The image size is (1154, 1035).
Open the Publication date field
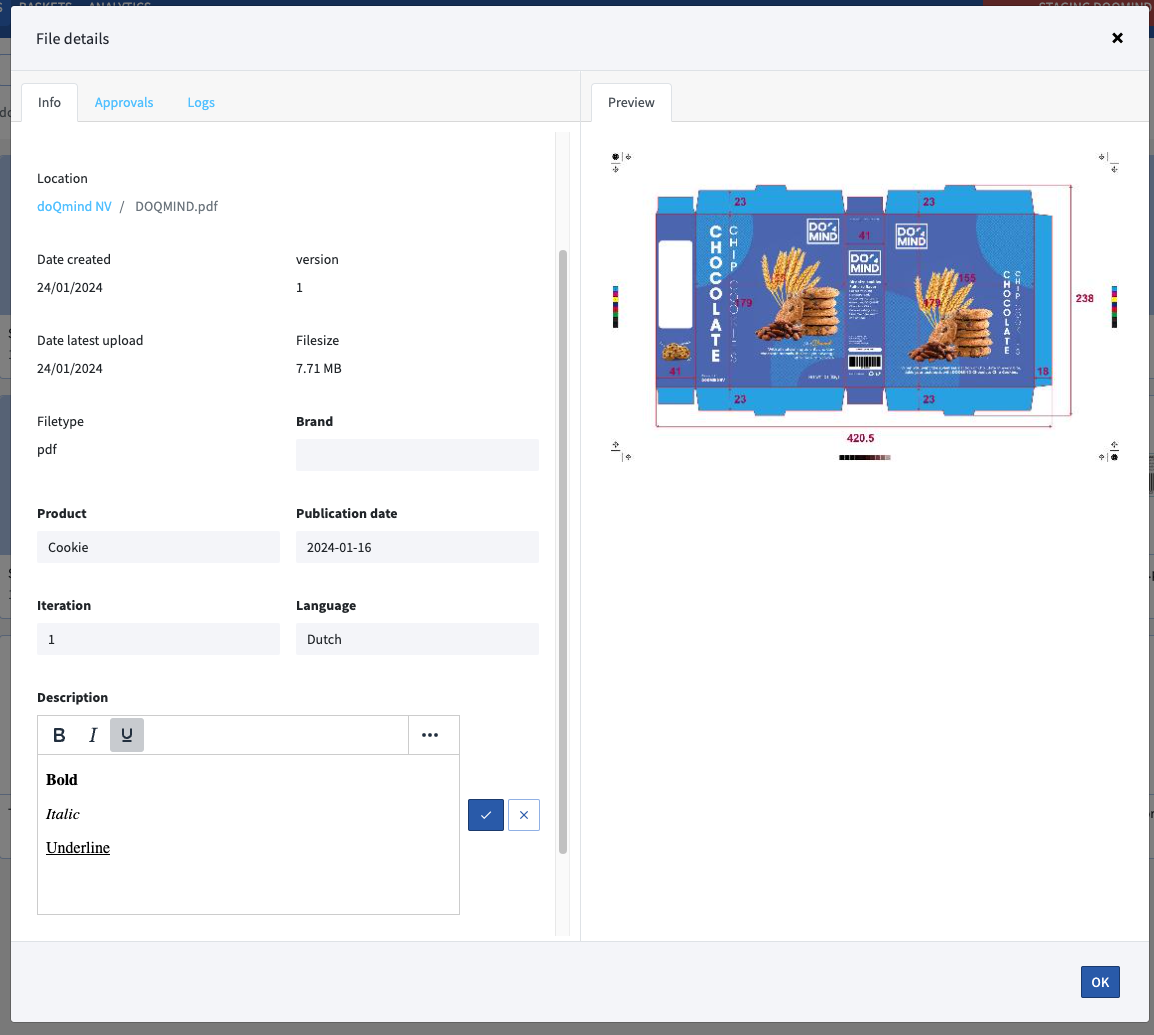tap(417, 547)
